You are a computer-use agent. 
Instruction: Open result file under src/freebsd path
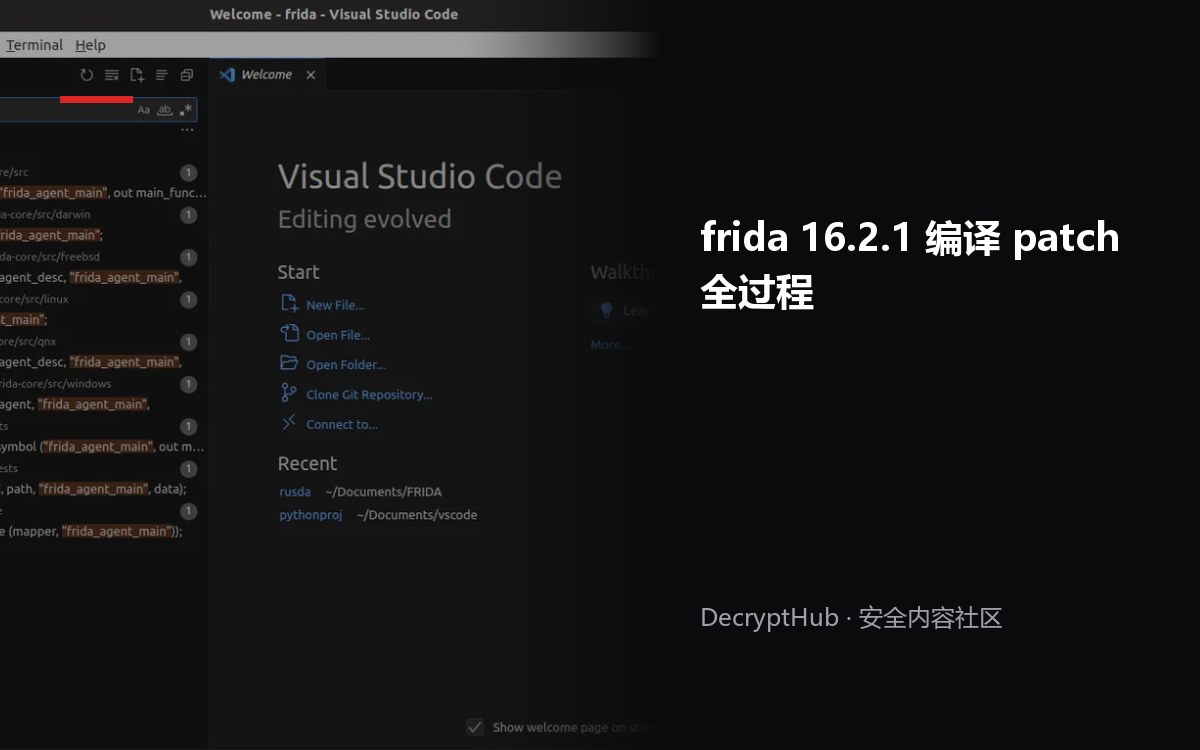tap(100, 257)
